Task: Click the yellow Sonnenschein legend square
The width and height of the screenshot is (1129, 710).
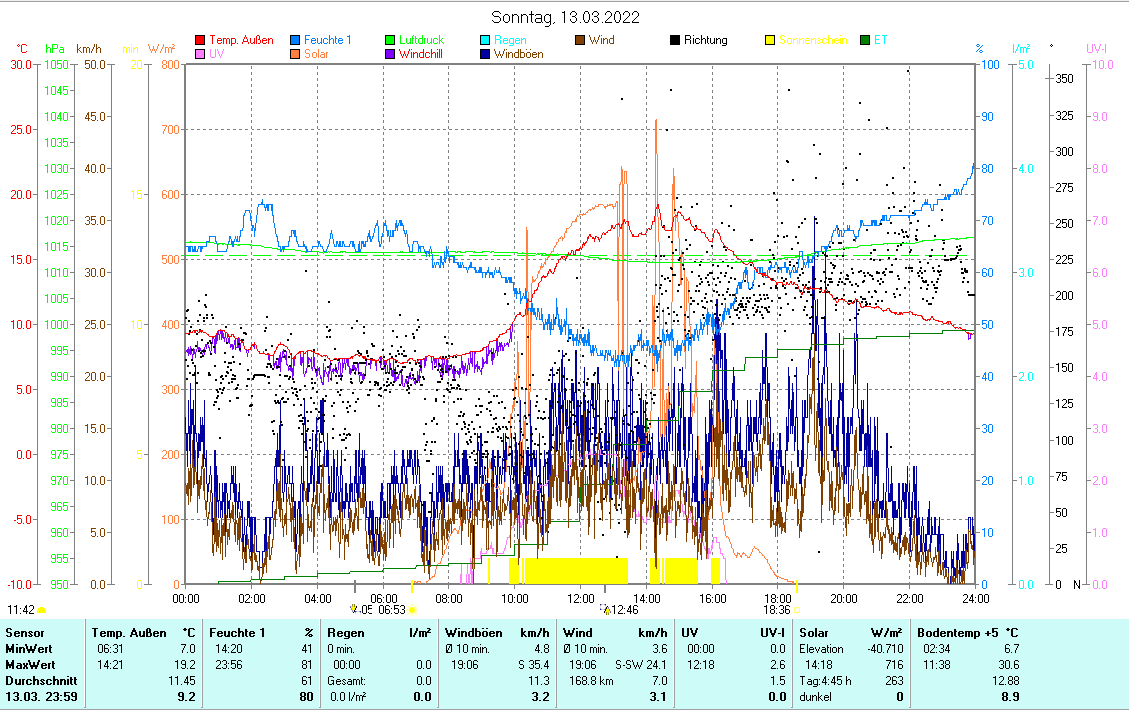Action: click(x=770, y=40)
